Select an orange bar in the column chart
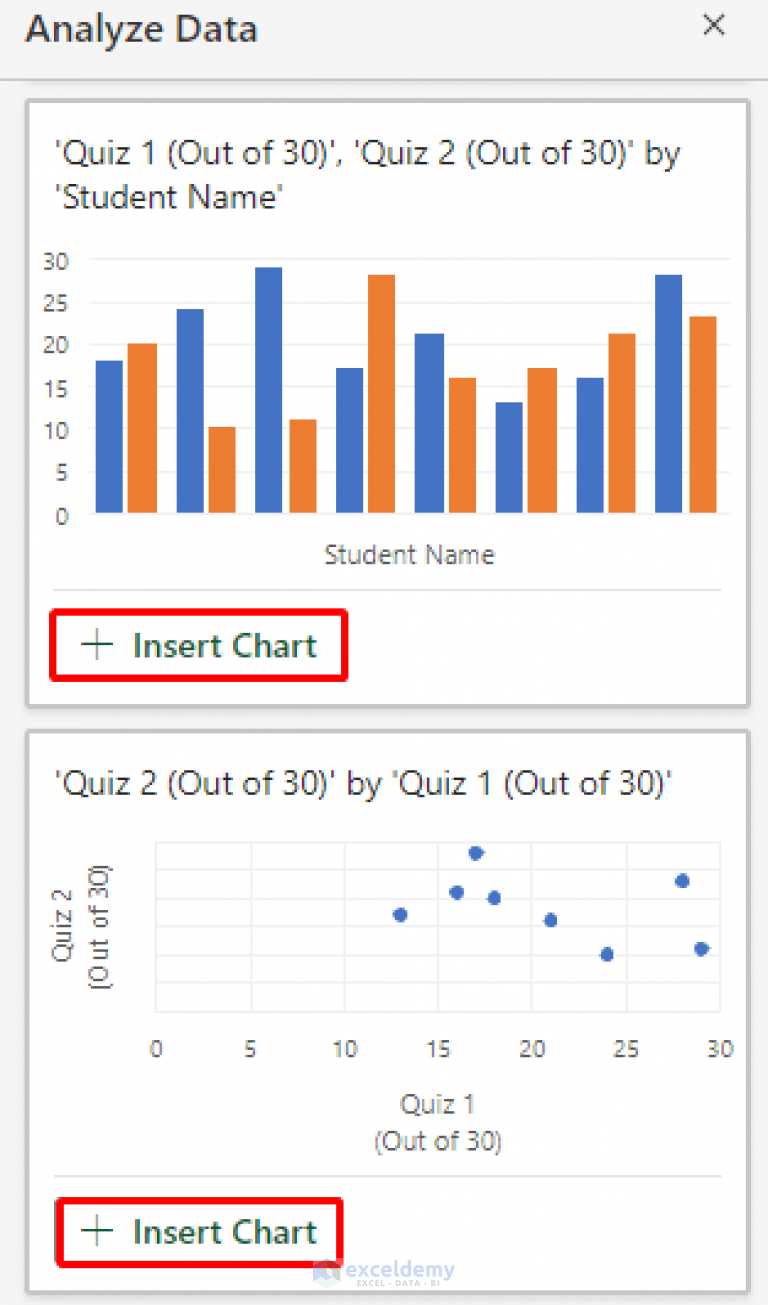This screenshot has height=1305, width=768. click(x=140, y=430)
